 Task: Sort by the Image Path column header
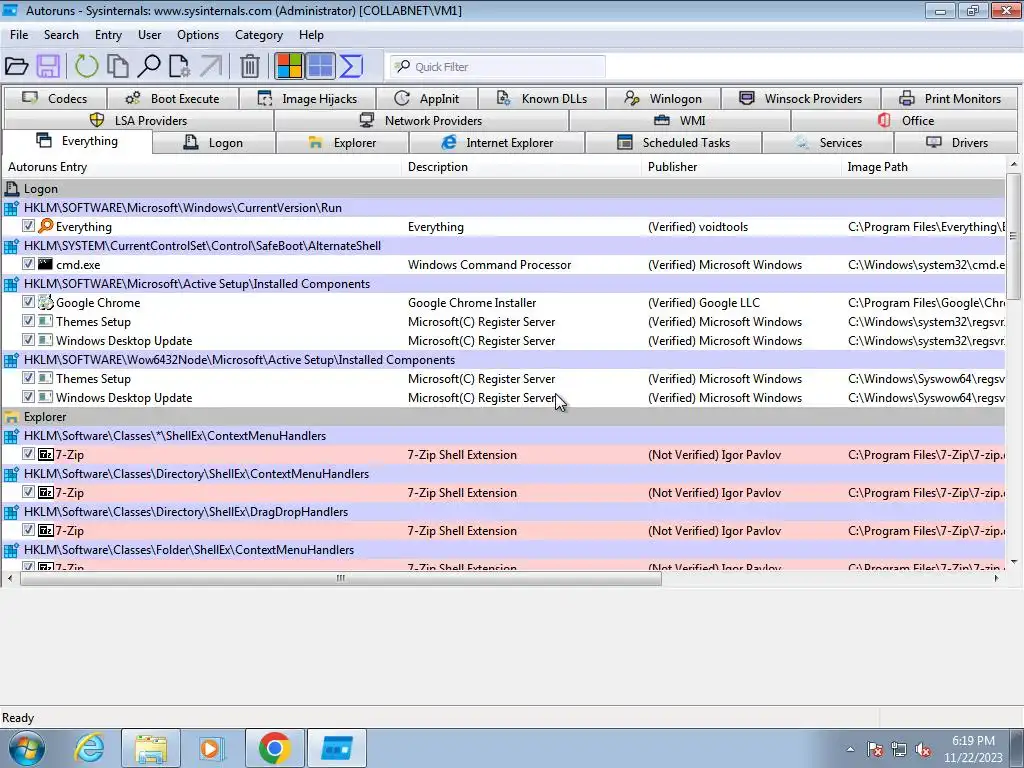click(924, 167)
